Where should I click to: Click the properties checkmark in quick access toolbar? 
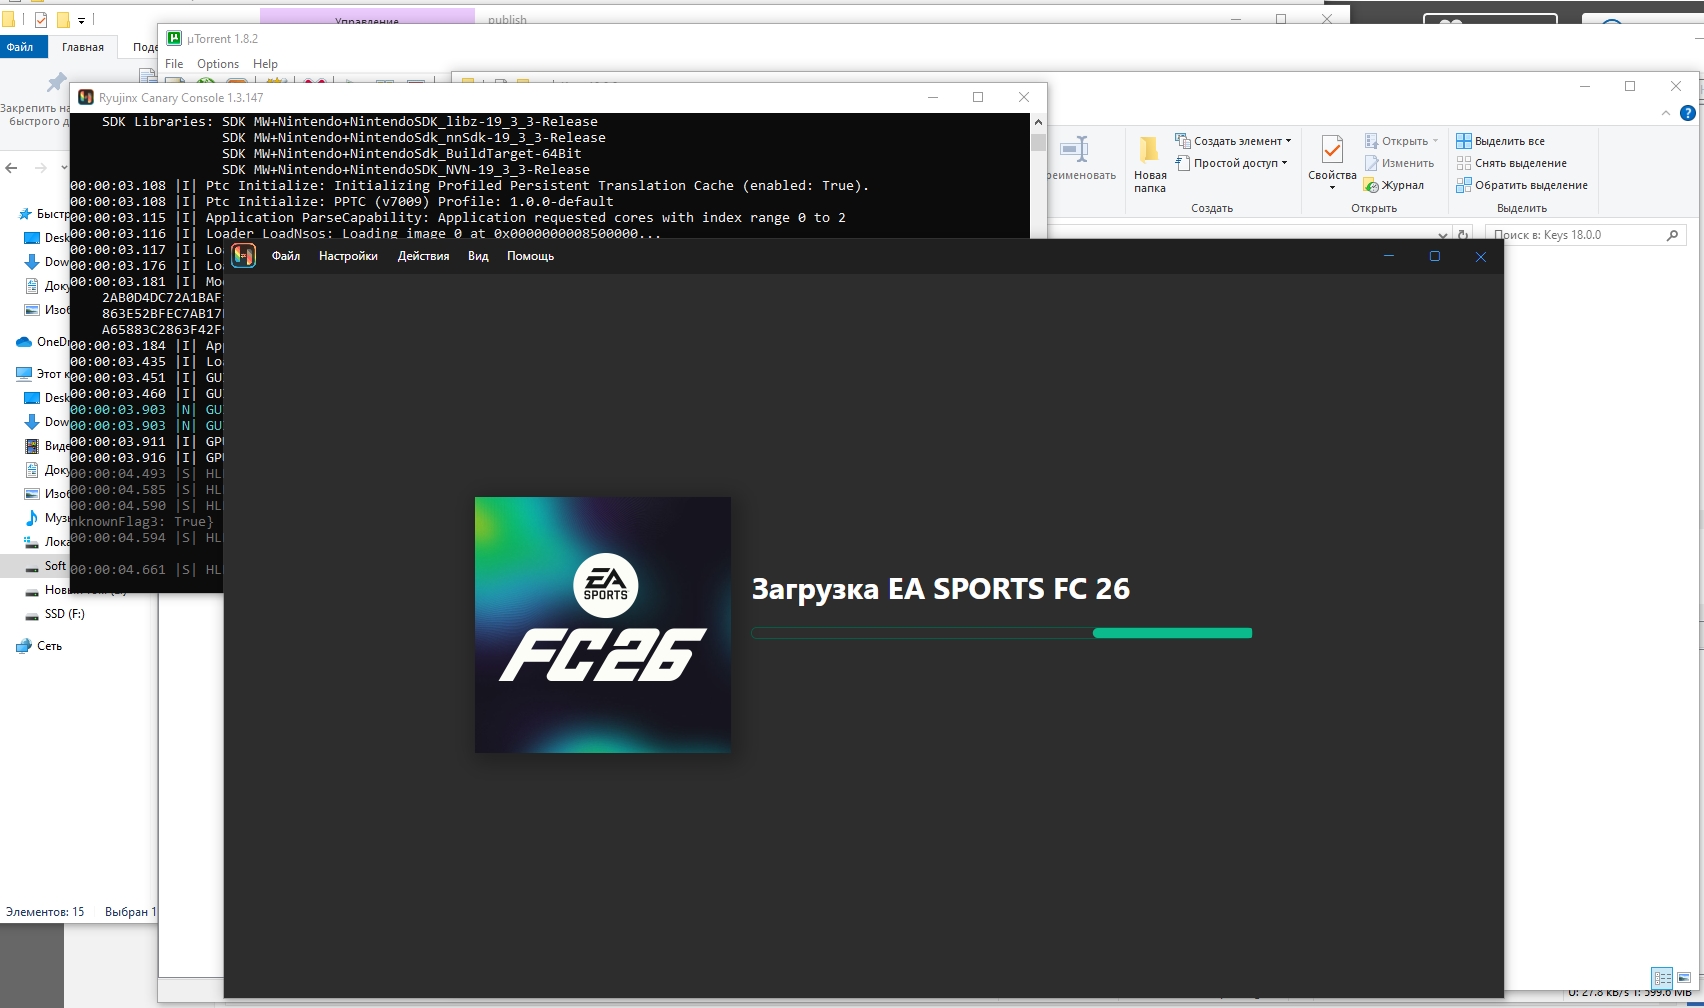pos(40,19)
